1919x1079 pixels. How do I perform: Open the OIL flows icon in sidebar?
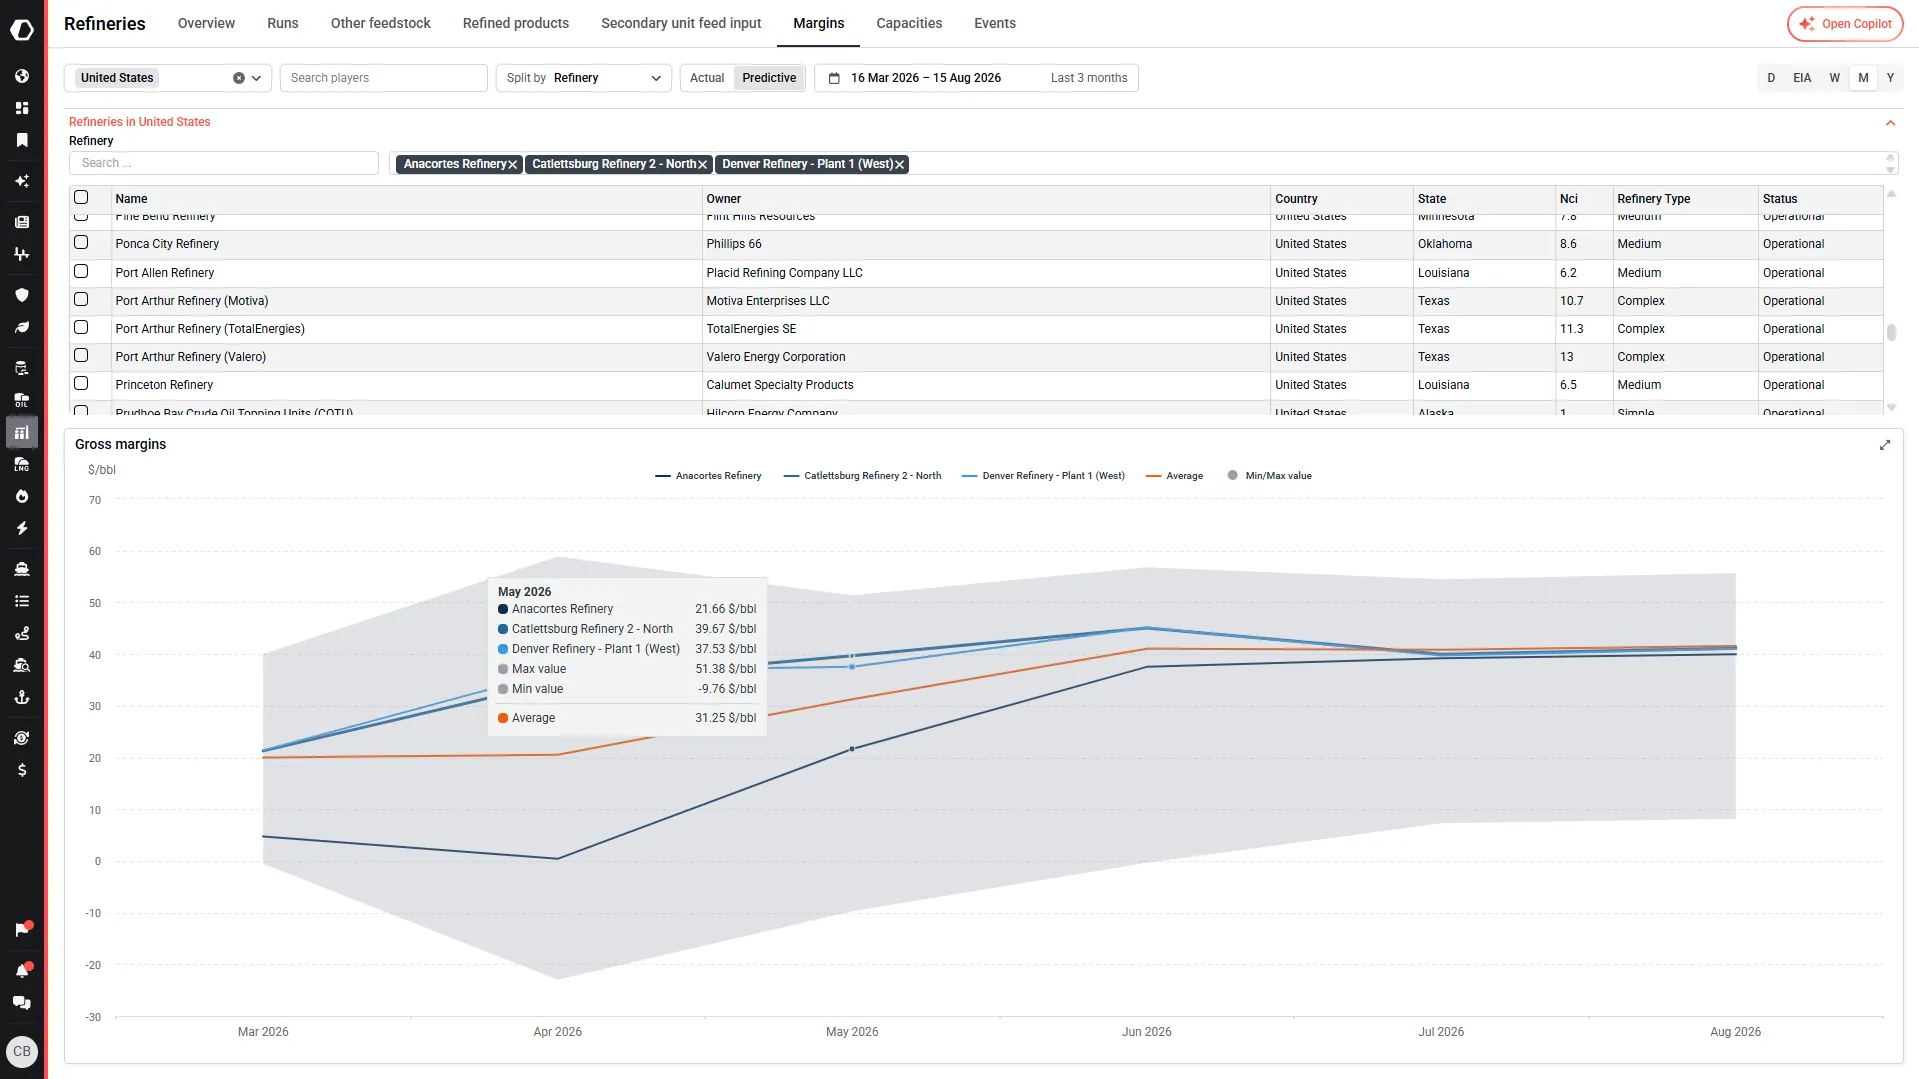tap(22, 400)
